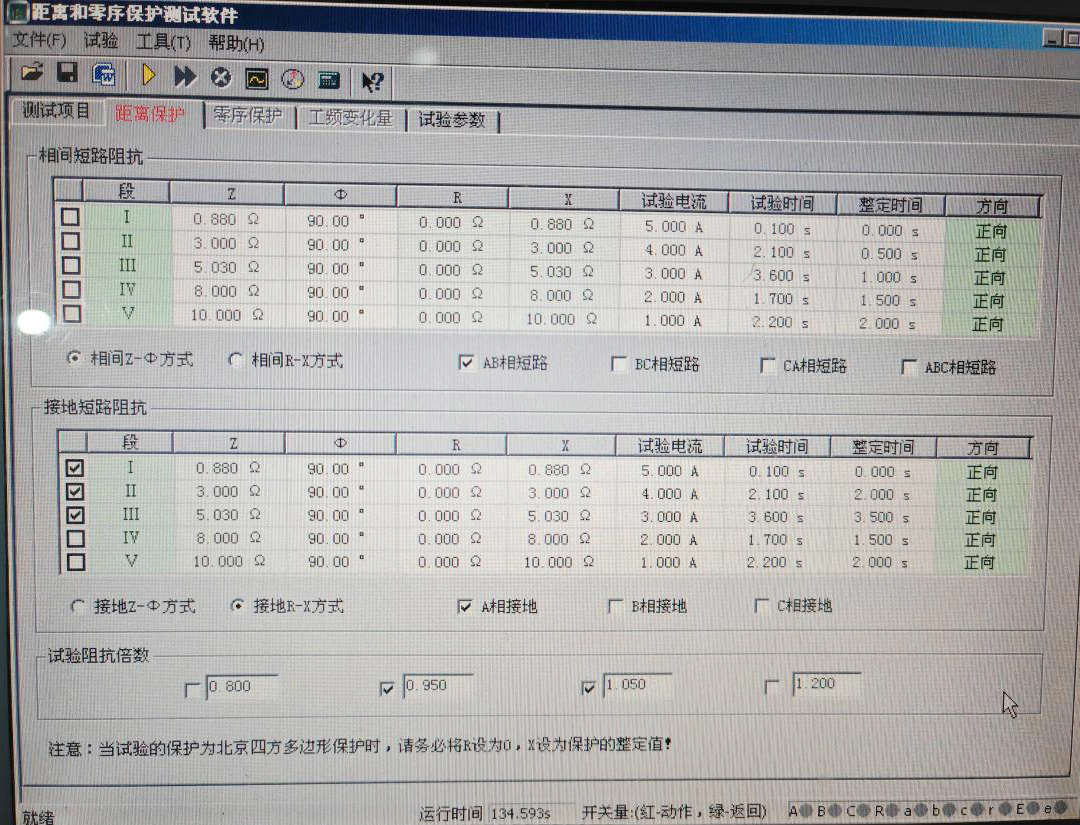Click the open file folder icon
This screenshot has width=1080, height=825.
(x=32, y=74)
